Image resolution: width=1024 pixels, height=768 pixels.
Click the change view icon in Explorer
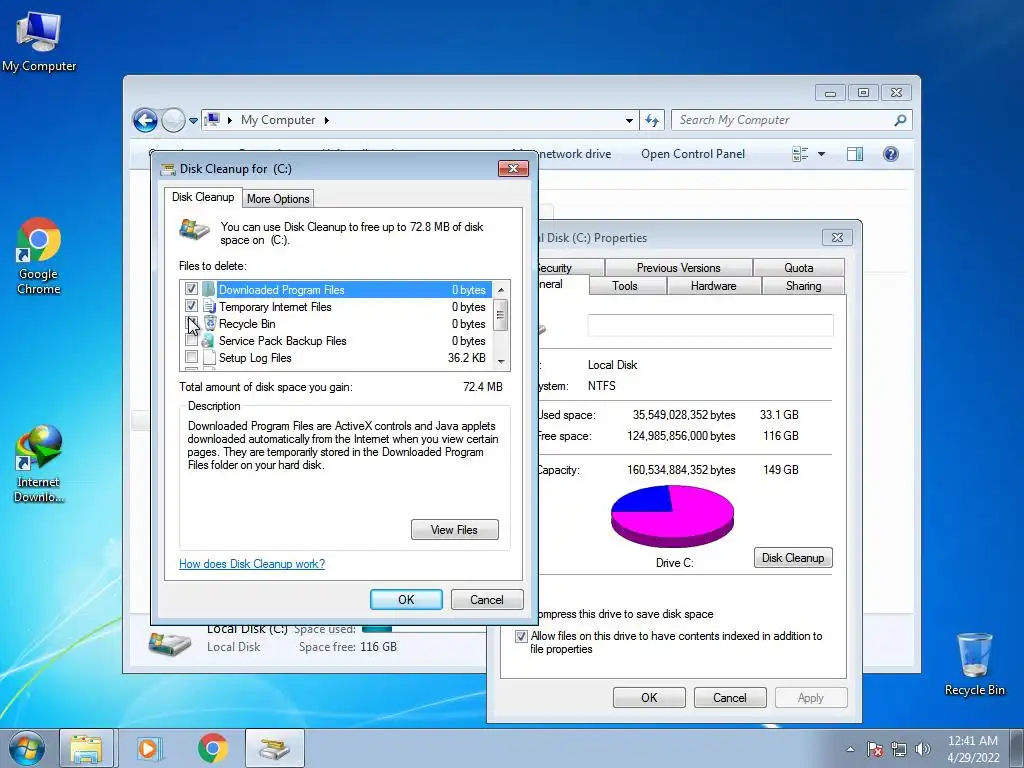pos(800,154)
